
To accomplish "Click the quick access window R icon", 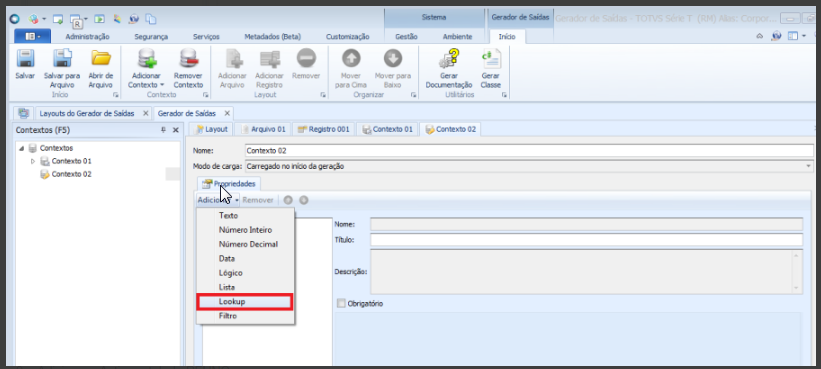I will tap(77, 20).
